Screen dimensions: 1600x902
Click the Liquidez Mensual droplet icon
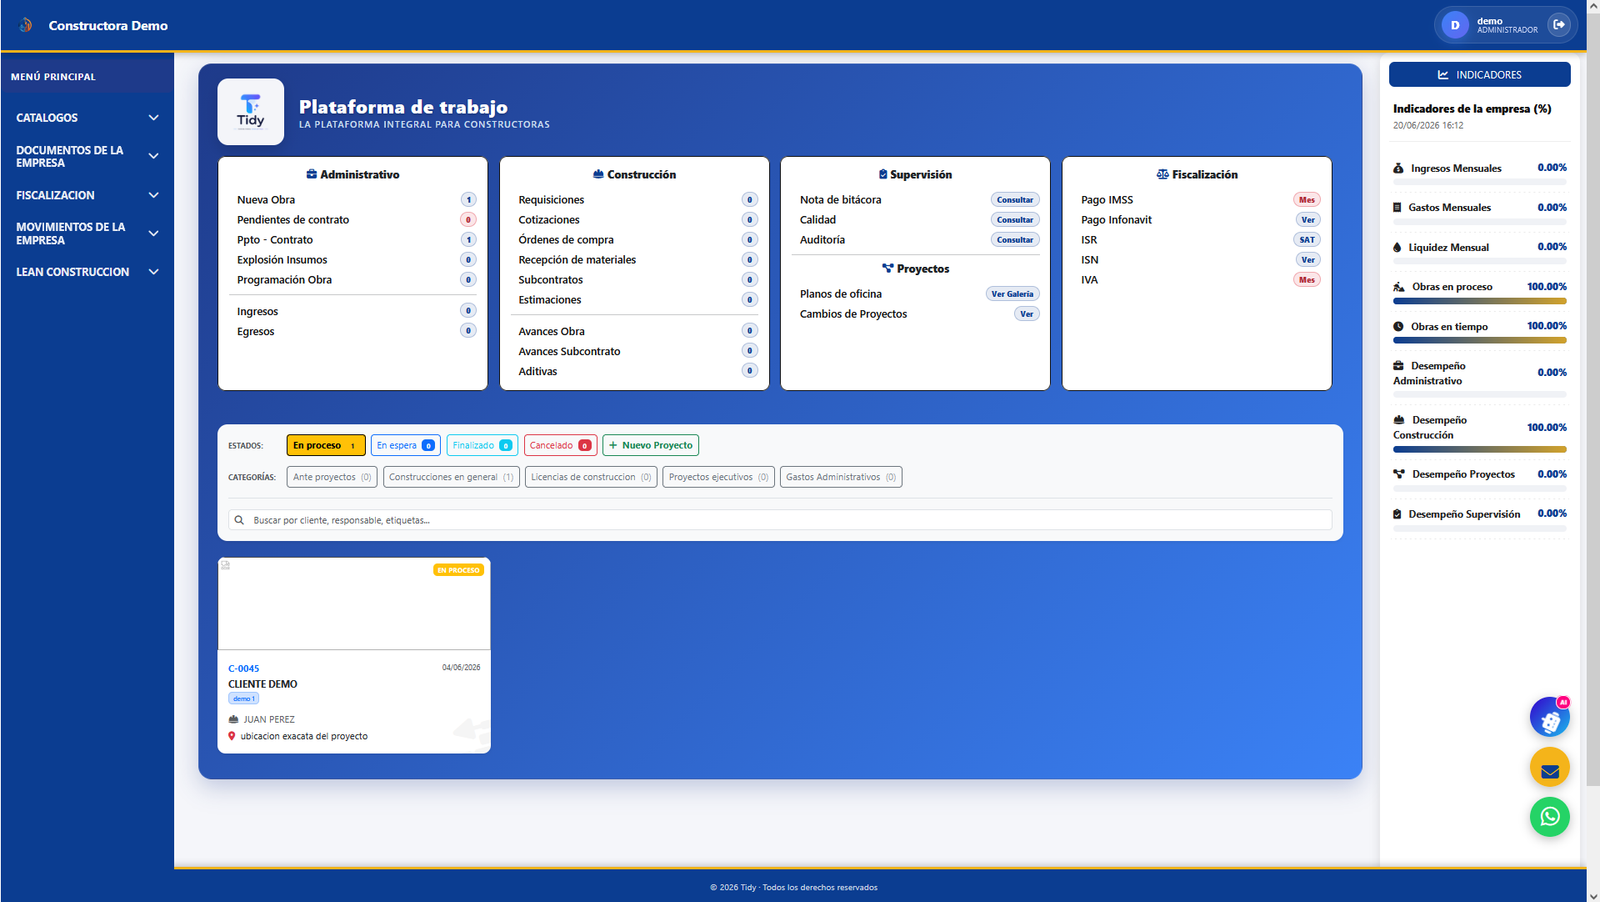click(1397, 247)
